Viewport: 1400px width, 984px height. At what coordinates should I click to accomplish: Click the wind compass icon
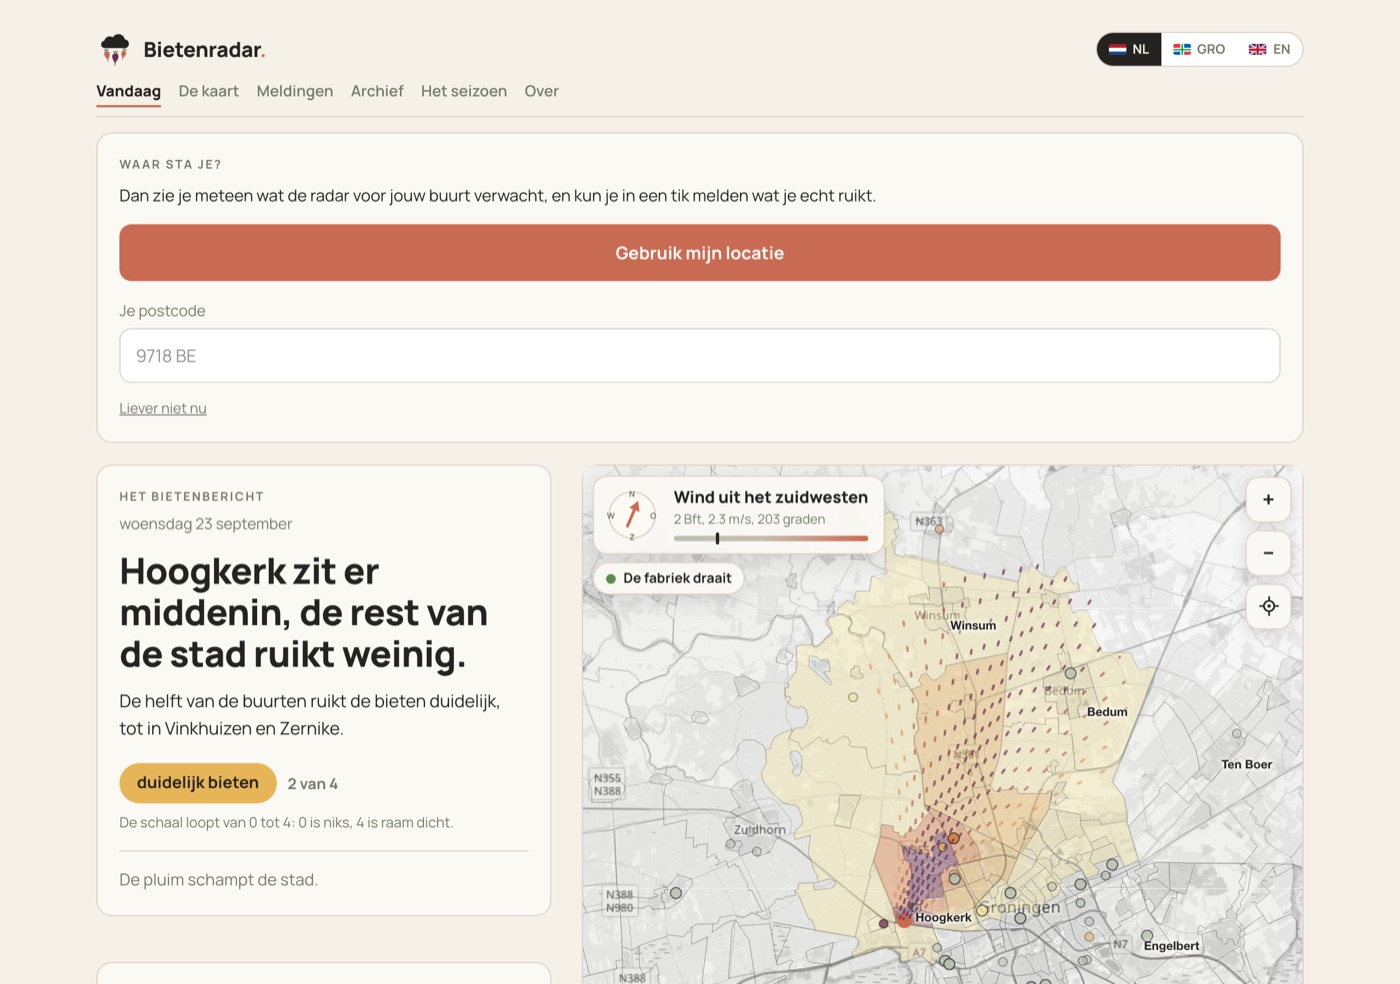coord(632,515)
